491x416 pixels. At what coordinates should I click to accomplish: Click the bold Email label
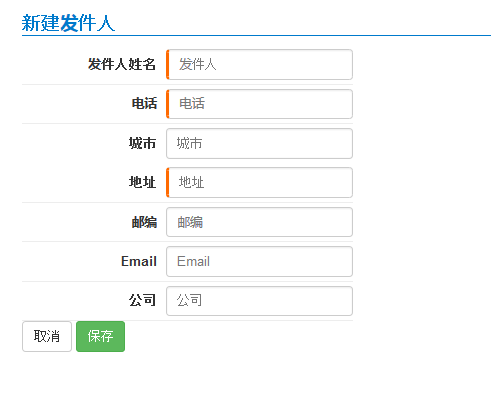tap(139, 261)
